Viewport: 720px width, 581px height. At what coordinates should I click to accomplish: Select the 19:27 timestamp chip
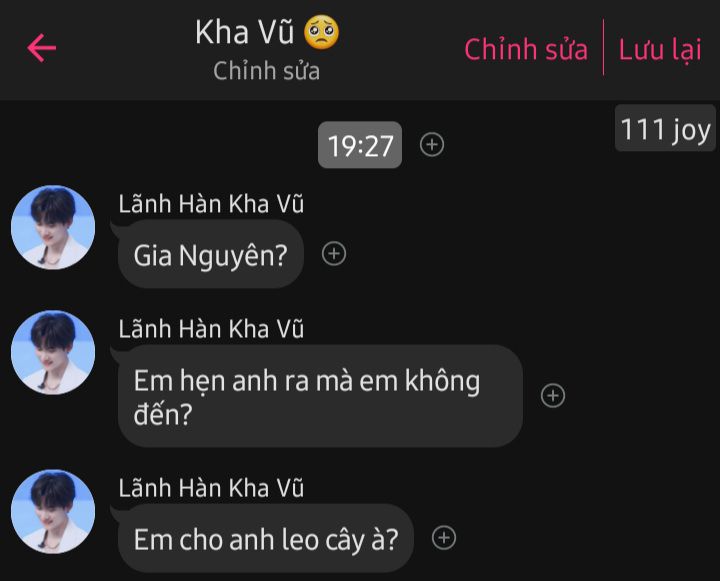(x=360, y=145)
